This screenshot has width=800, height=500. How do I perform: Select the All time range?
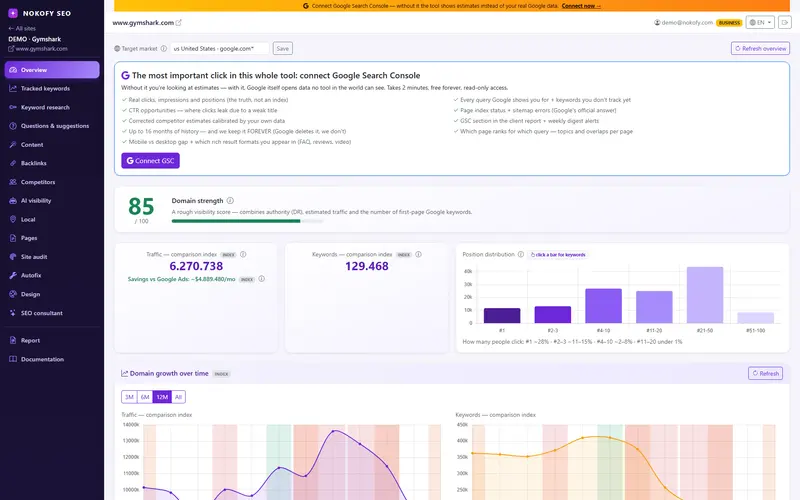coord(178,397)
